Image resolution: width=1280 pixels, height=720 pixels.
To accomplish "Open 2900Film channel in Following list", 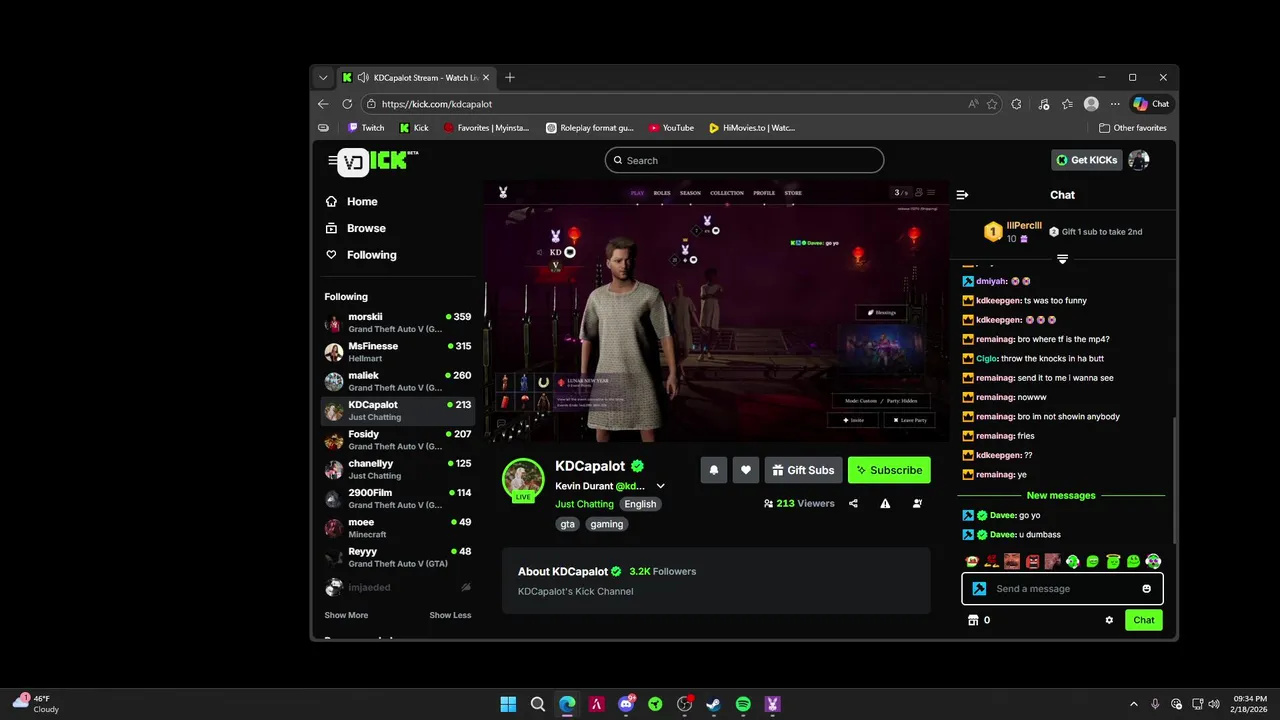I will click(x=398, y=498).
